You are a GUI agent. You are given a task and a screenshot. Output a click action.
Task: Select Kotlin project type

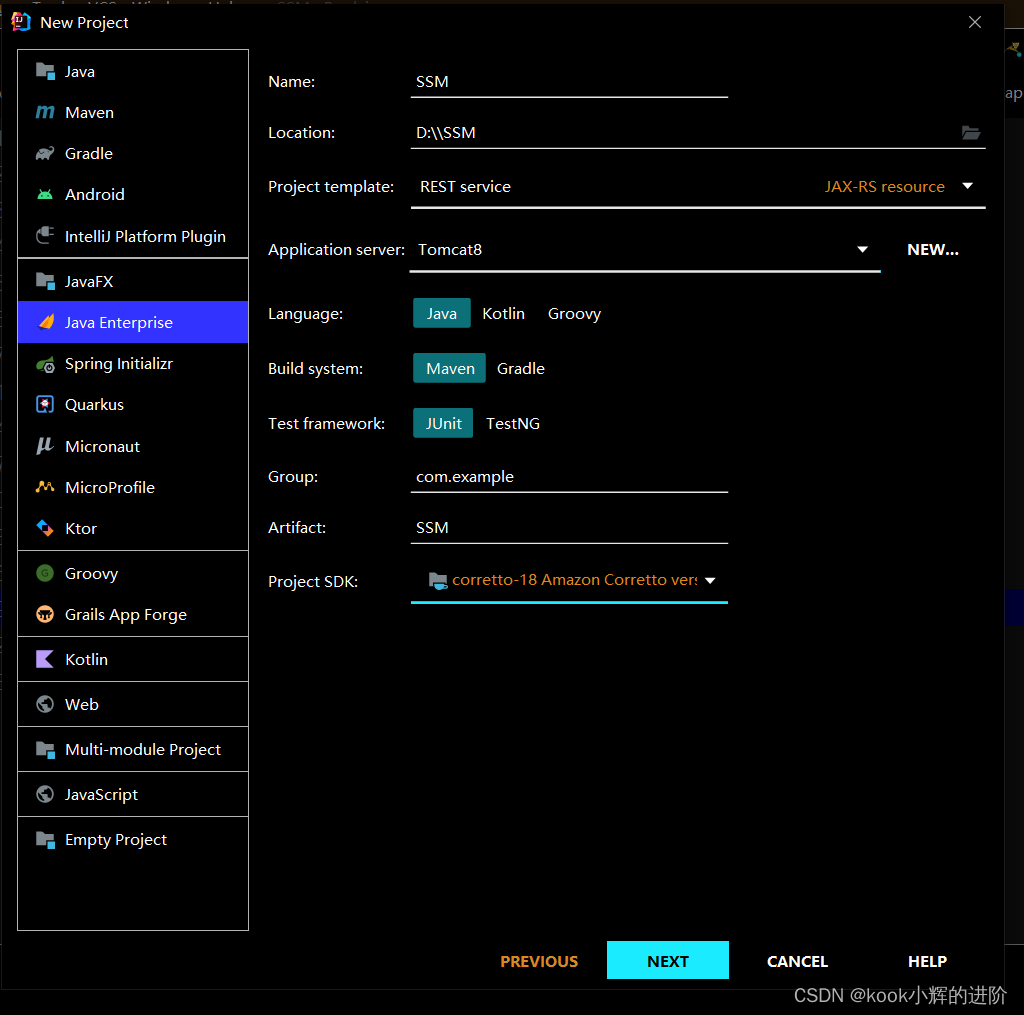[x=133, y=659]
